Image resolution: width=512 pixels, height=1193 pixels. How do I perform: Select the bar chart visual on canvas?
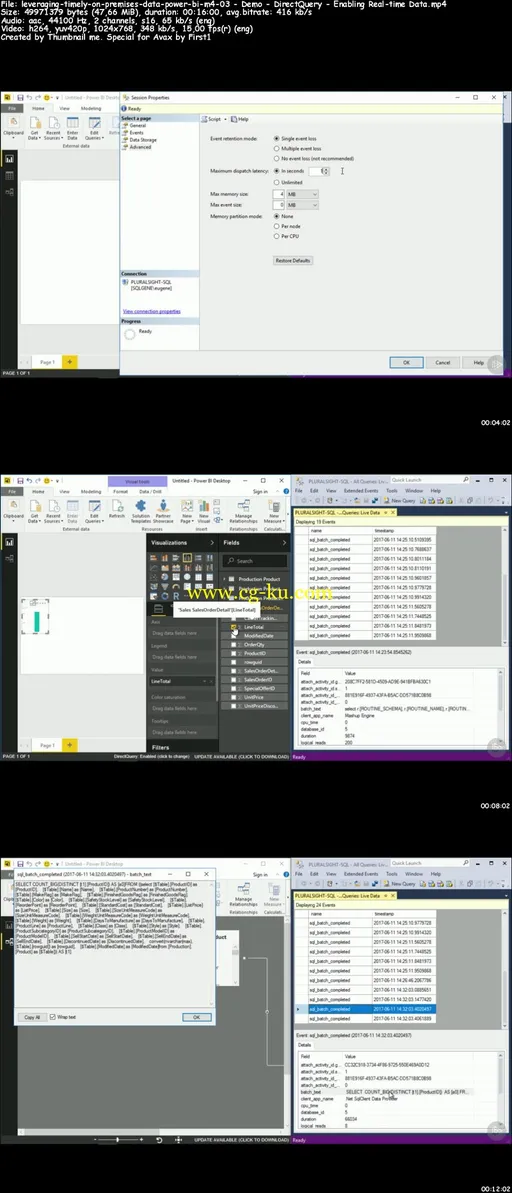pos(34,617)
